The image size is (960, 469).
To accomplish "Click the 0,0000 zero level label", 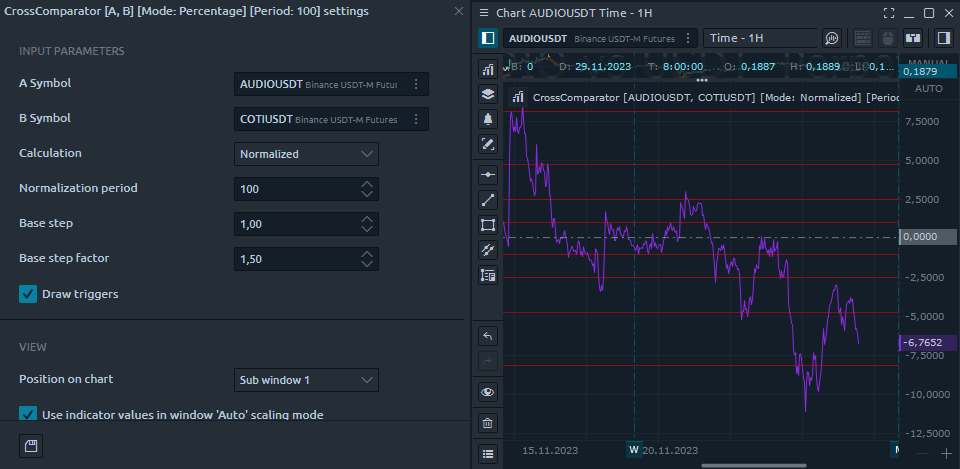I will (928, 237).
